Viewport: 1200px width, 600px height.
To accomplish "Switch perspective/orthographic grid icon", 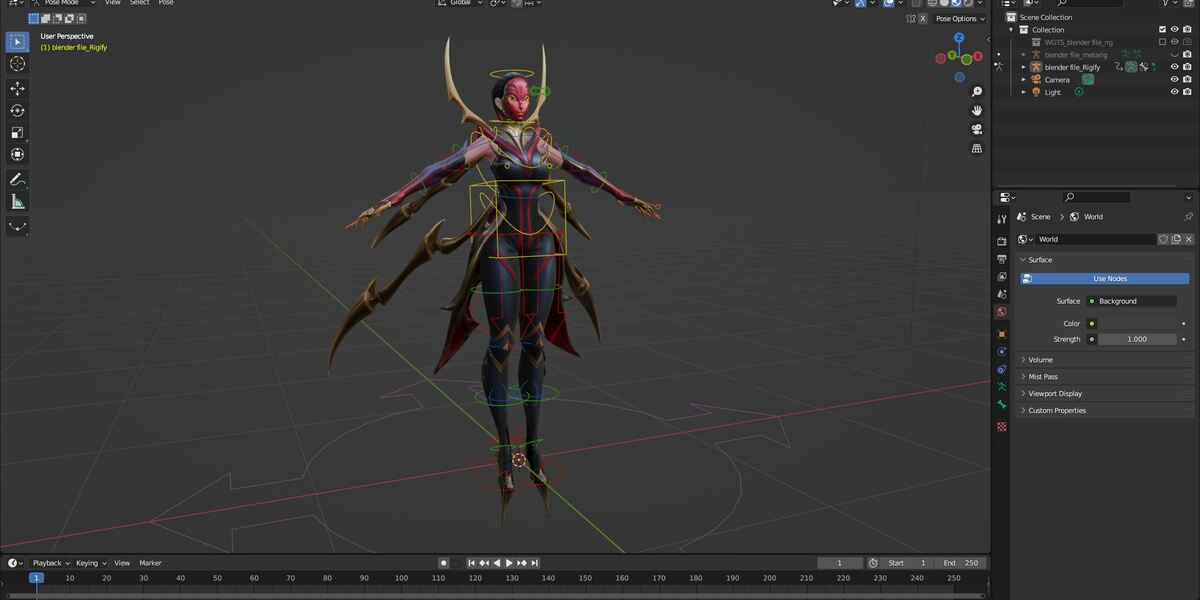I will click(x=976, y=148).
